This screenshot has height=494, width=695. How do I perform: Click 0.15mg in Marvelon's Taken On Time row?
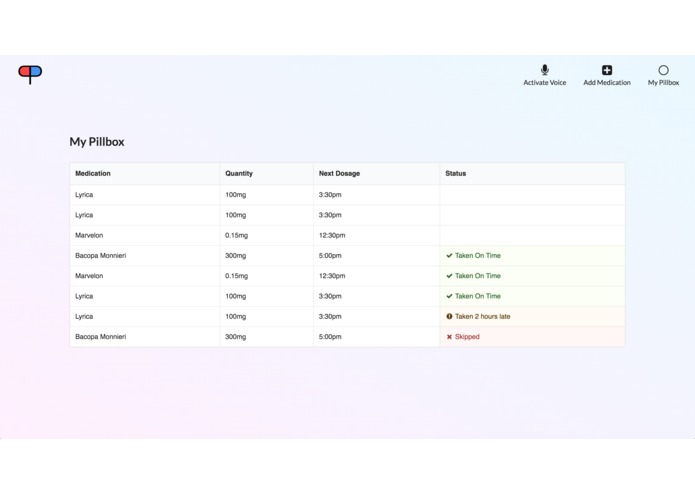pyautogui.click(x=236, y=276)
